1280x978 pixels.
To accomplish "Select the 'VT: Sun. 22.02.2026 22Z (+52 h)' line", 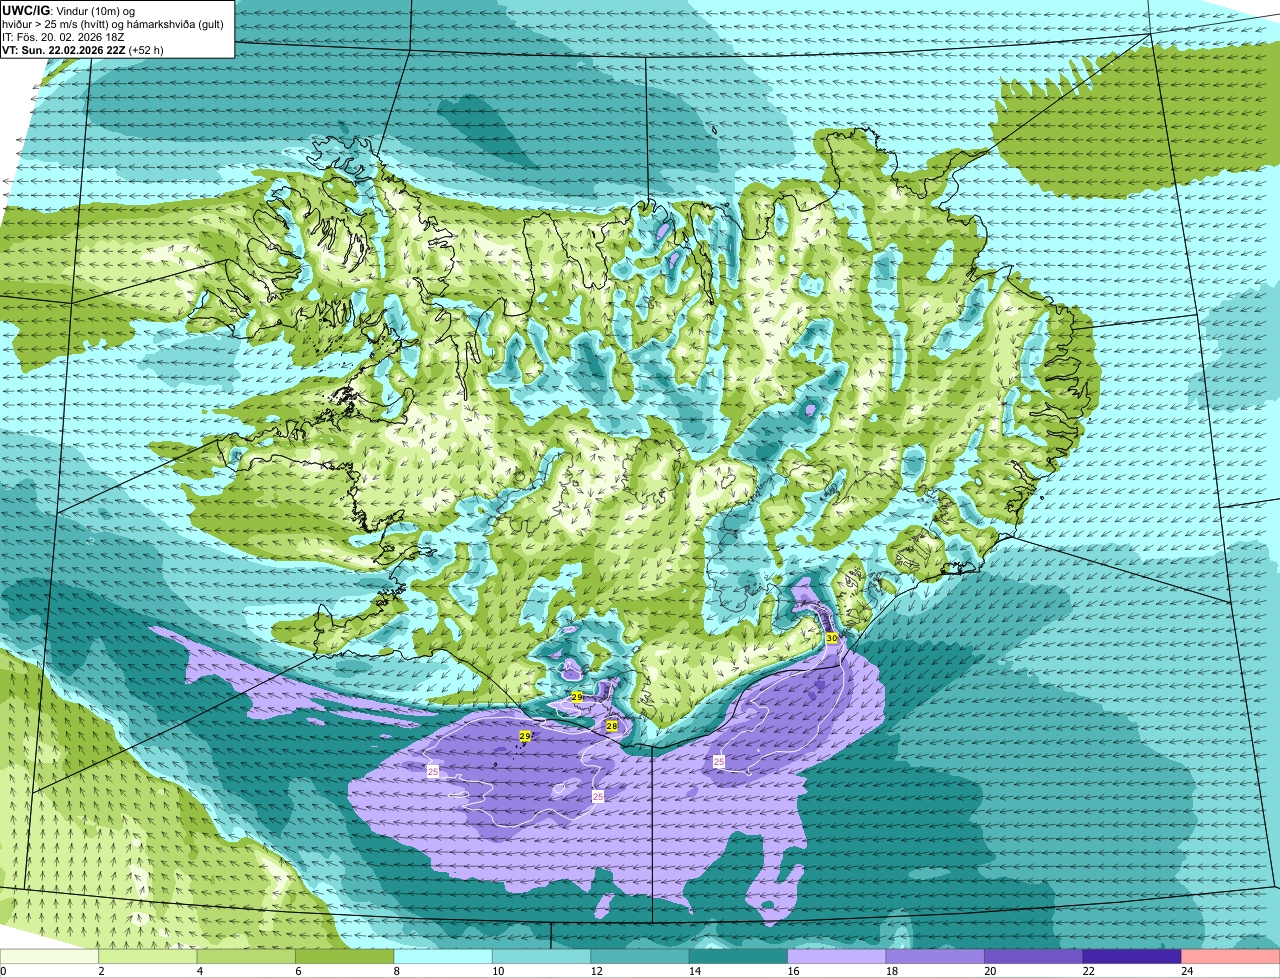I will tap(83, 49).
